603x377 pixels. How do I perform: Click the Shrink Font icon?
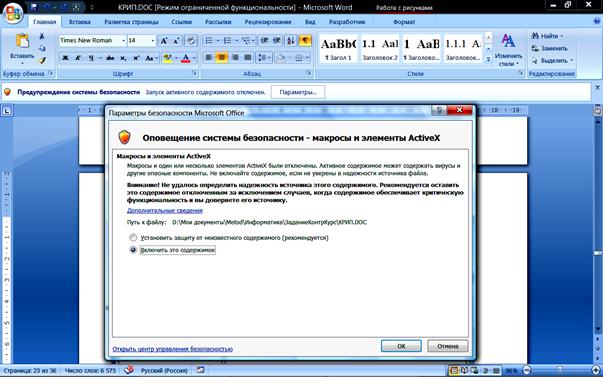pos(177,40)
